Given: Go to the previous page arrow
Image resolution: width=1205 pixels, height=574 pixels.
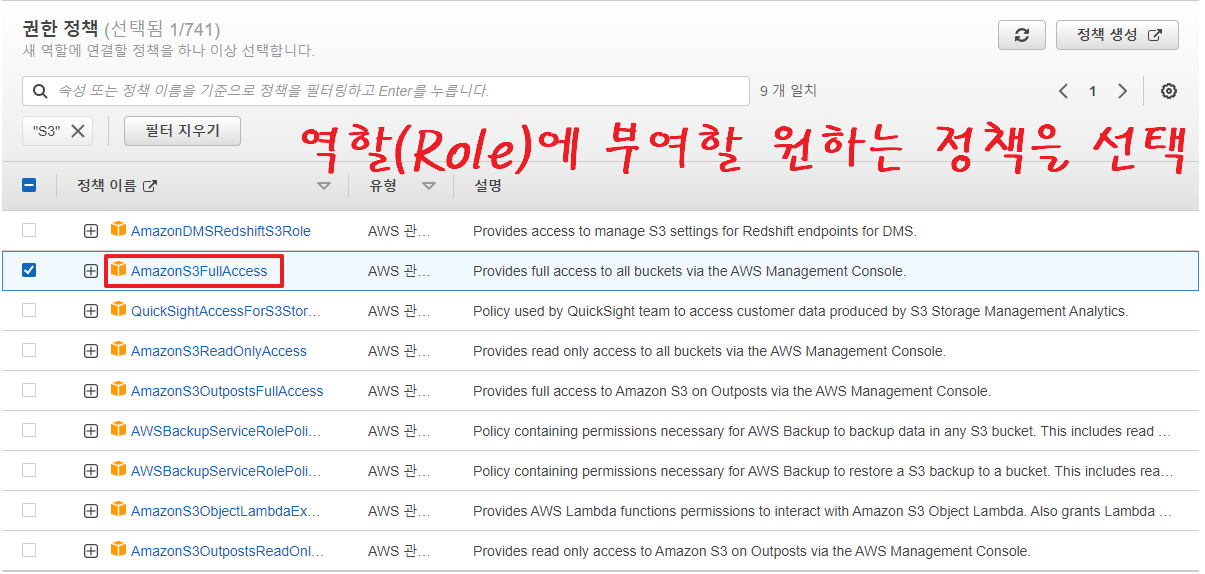Looking at the screenshot, I should pyautogui.click(x=1064, y=91).
